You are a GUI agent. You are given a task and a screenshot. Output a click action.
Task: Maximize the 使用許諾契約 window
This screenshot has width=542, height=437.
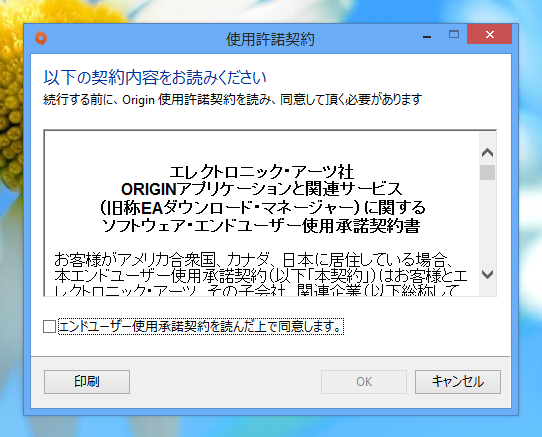[x=454, y=35]
